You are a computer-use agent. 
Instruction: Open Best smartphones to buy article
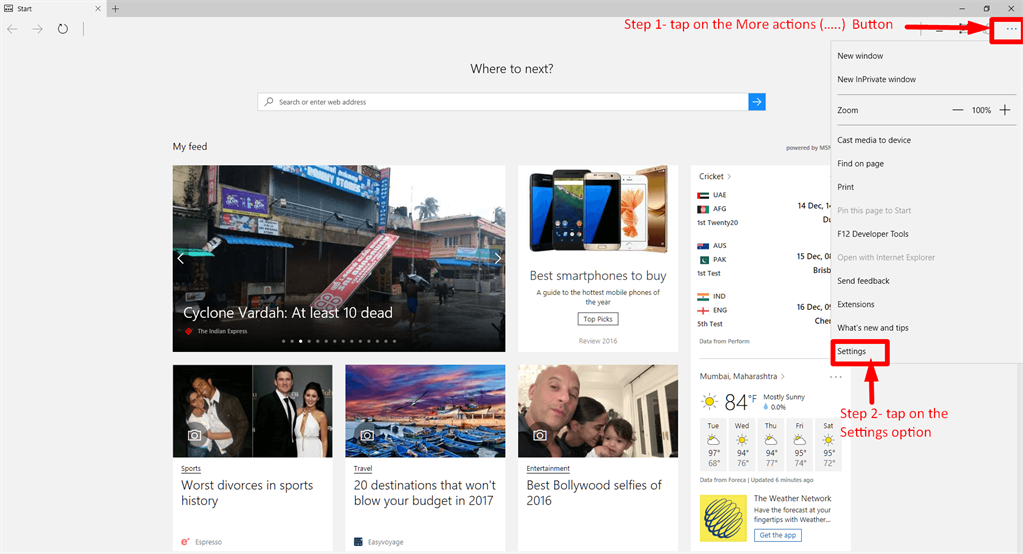(x=598, y=276)
